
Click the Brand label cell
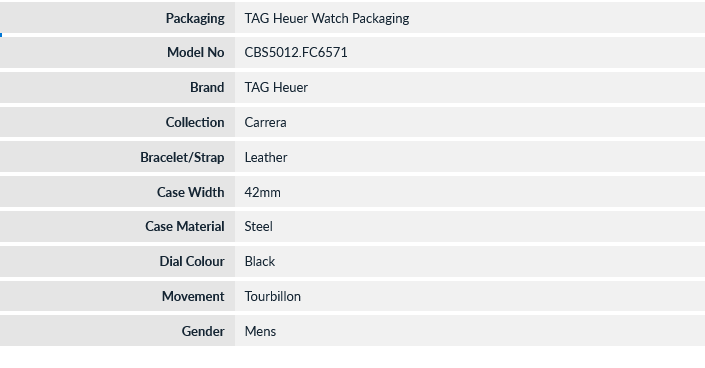tap(117, 87)
